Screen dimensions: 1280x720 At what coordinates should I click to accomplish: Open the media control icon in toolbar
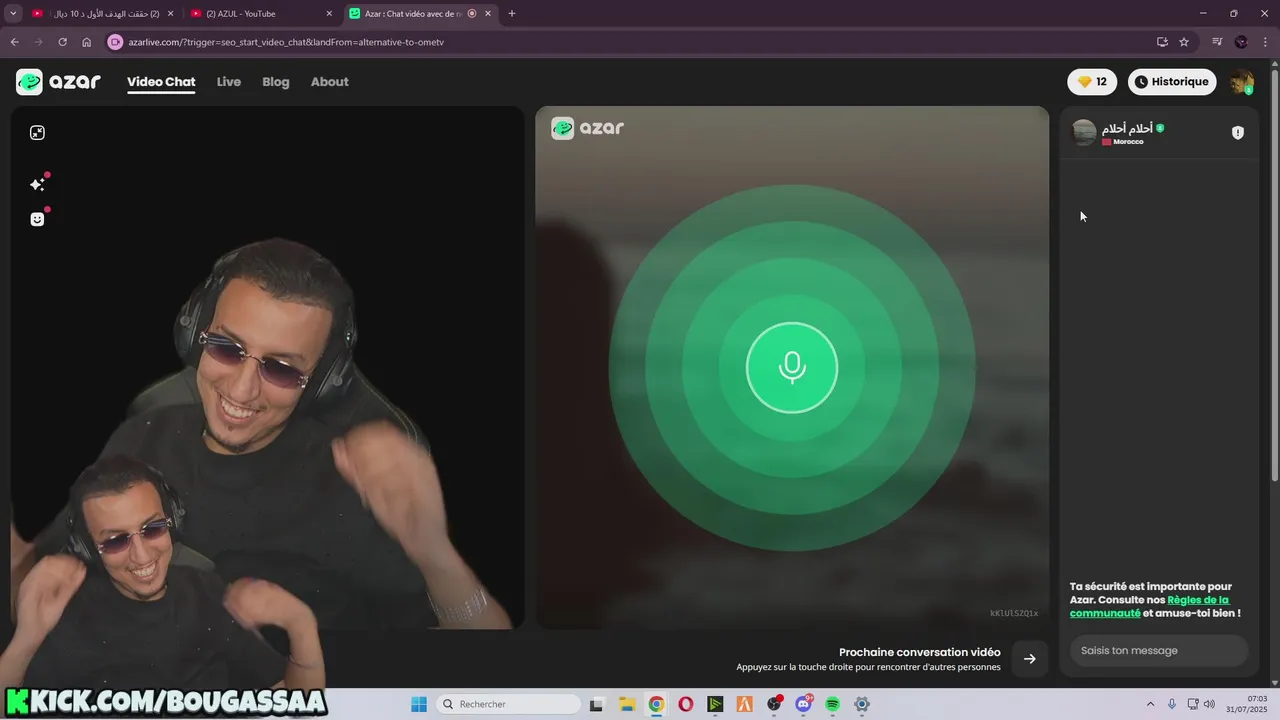click(1217, 42)
